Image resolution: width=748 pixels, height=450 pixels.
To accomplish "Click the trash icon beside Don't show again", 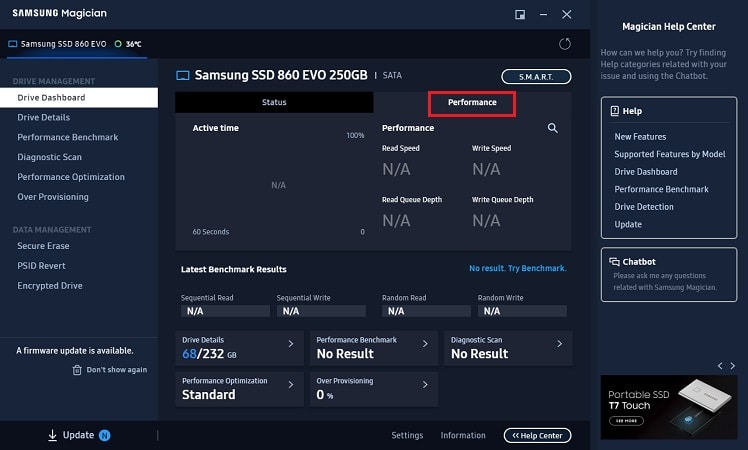I will pos(77,370).
